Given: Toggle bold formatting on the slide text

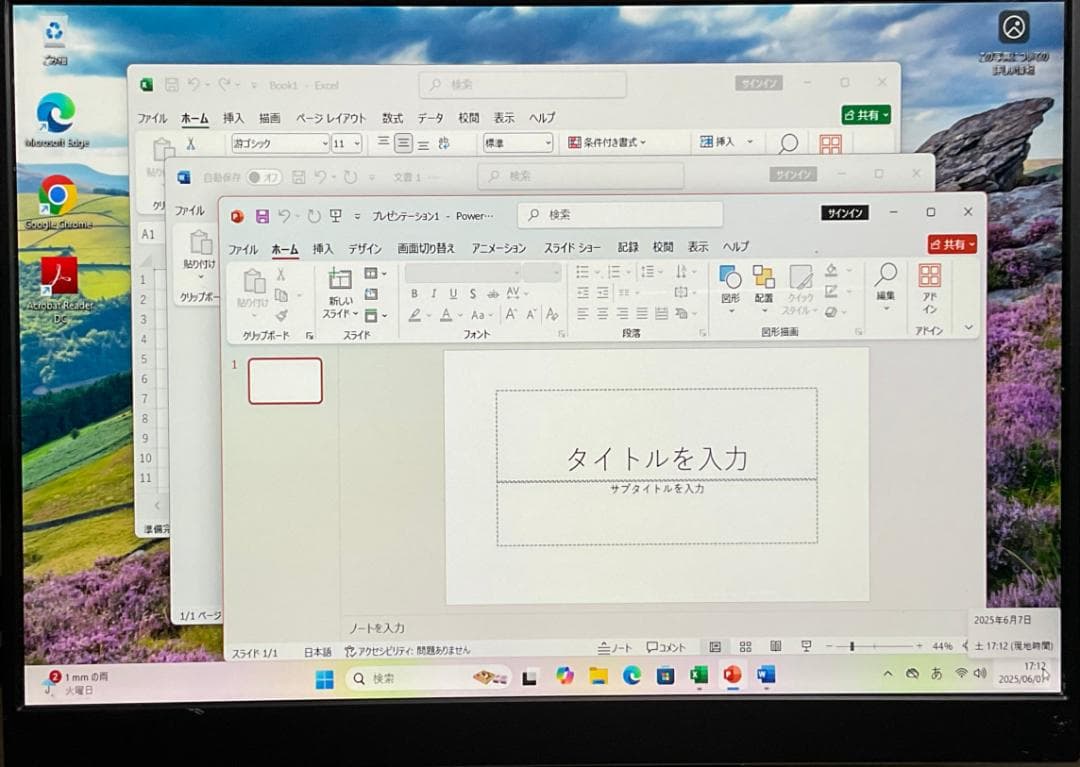Looking at the screenshot, I should pos(415,294).
